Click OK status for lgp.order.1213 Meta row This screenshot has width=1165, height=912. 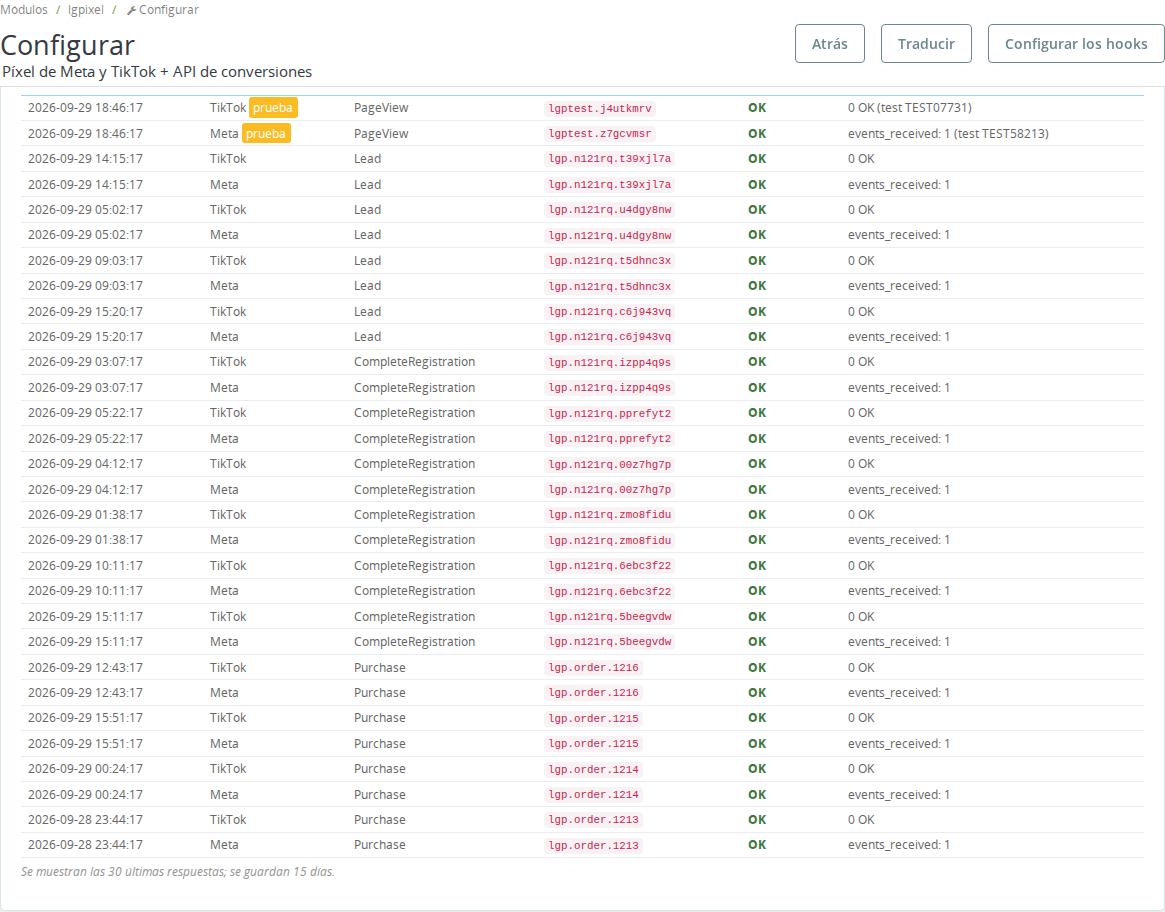(757, 845)
